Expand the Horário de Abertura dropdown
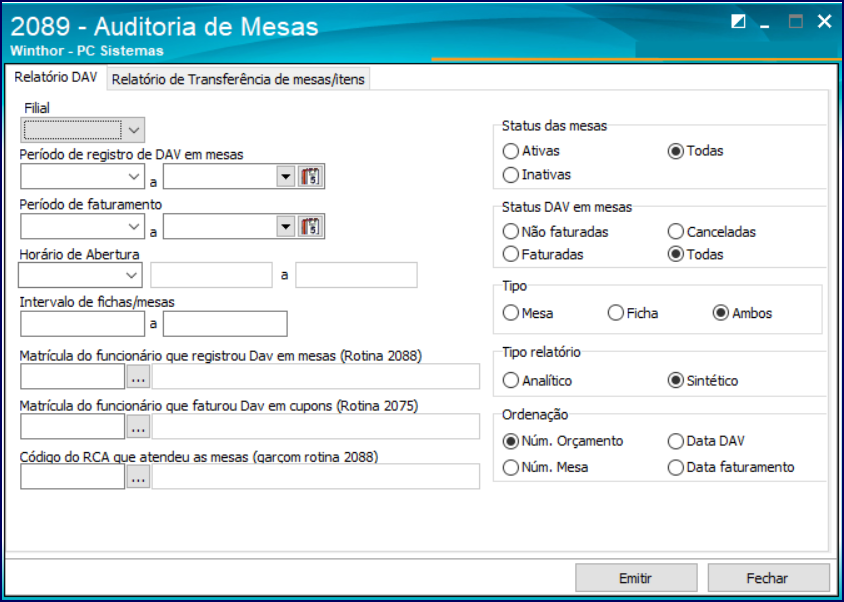Image resolution: width=844 pixels, height=602 pixels. (131, 275)
